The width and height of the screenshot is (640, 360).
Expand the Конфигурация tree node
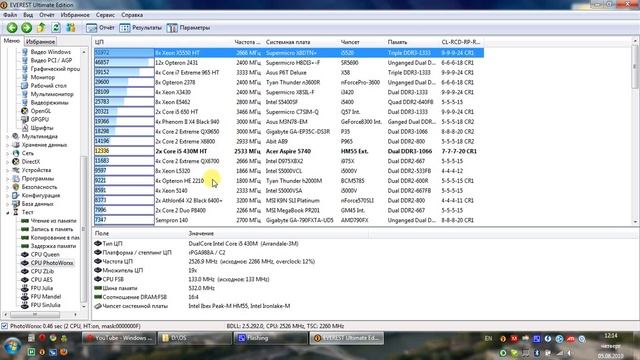point(7,196)
